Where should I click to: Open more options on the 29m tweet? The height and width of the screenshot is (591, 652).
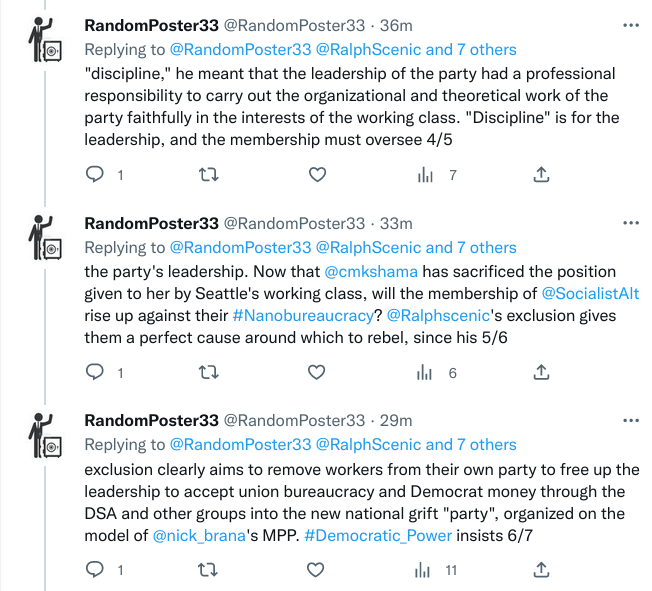[x=629, y=420]
